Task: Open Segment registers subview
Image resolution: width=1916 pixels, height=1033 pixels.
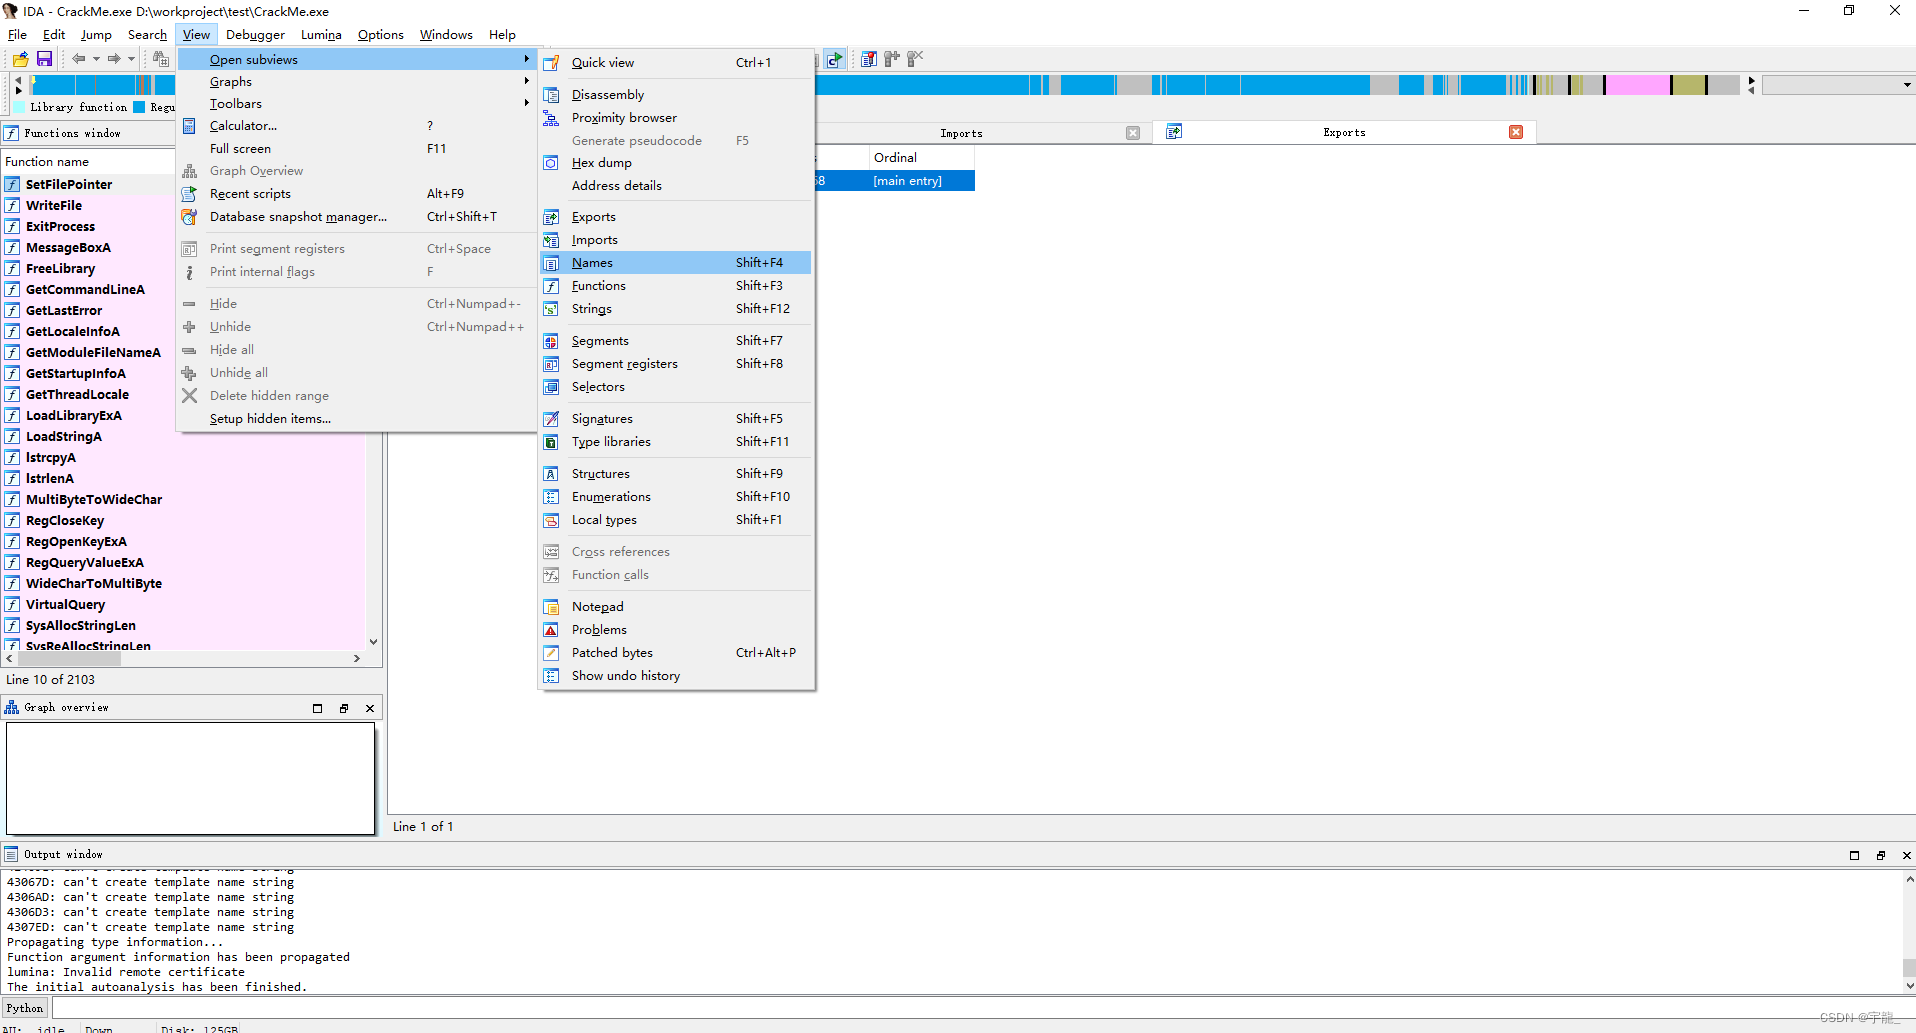Action: coord(676,364)
